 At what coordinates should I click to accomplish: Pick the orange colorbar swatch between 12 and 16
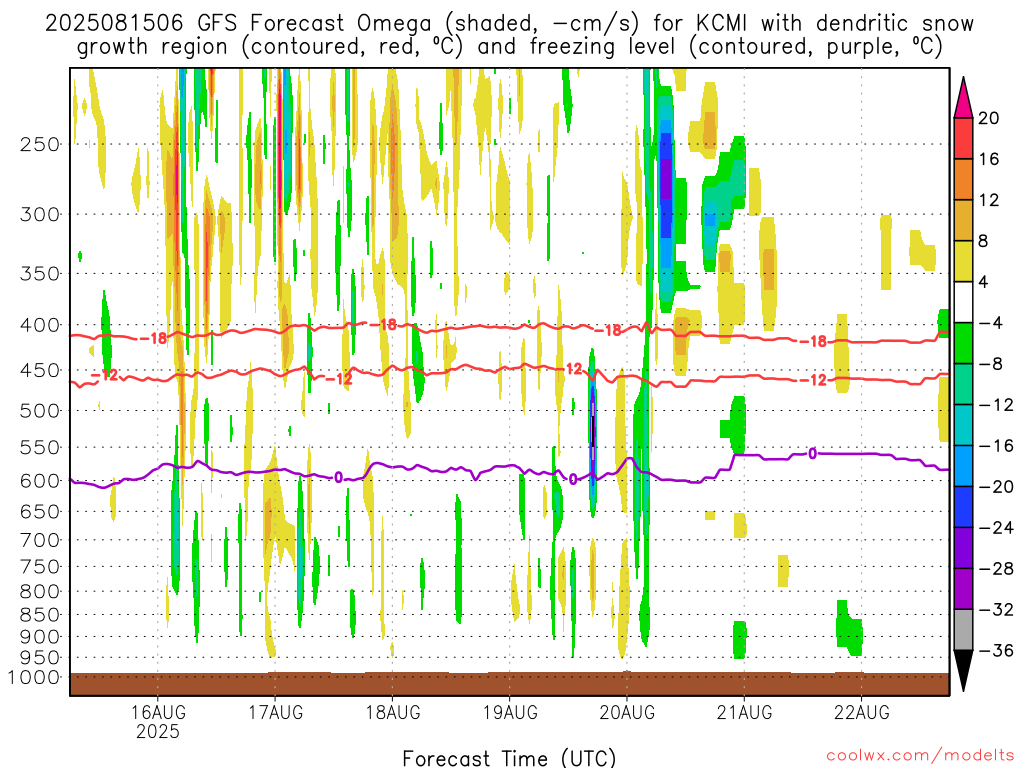(963, 180)
